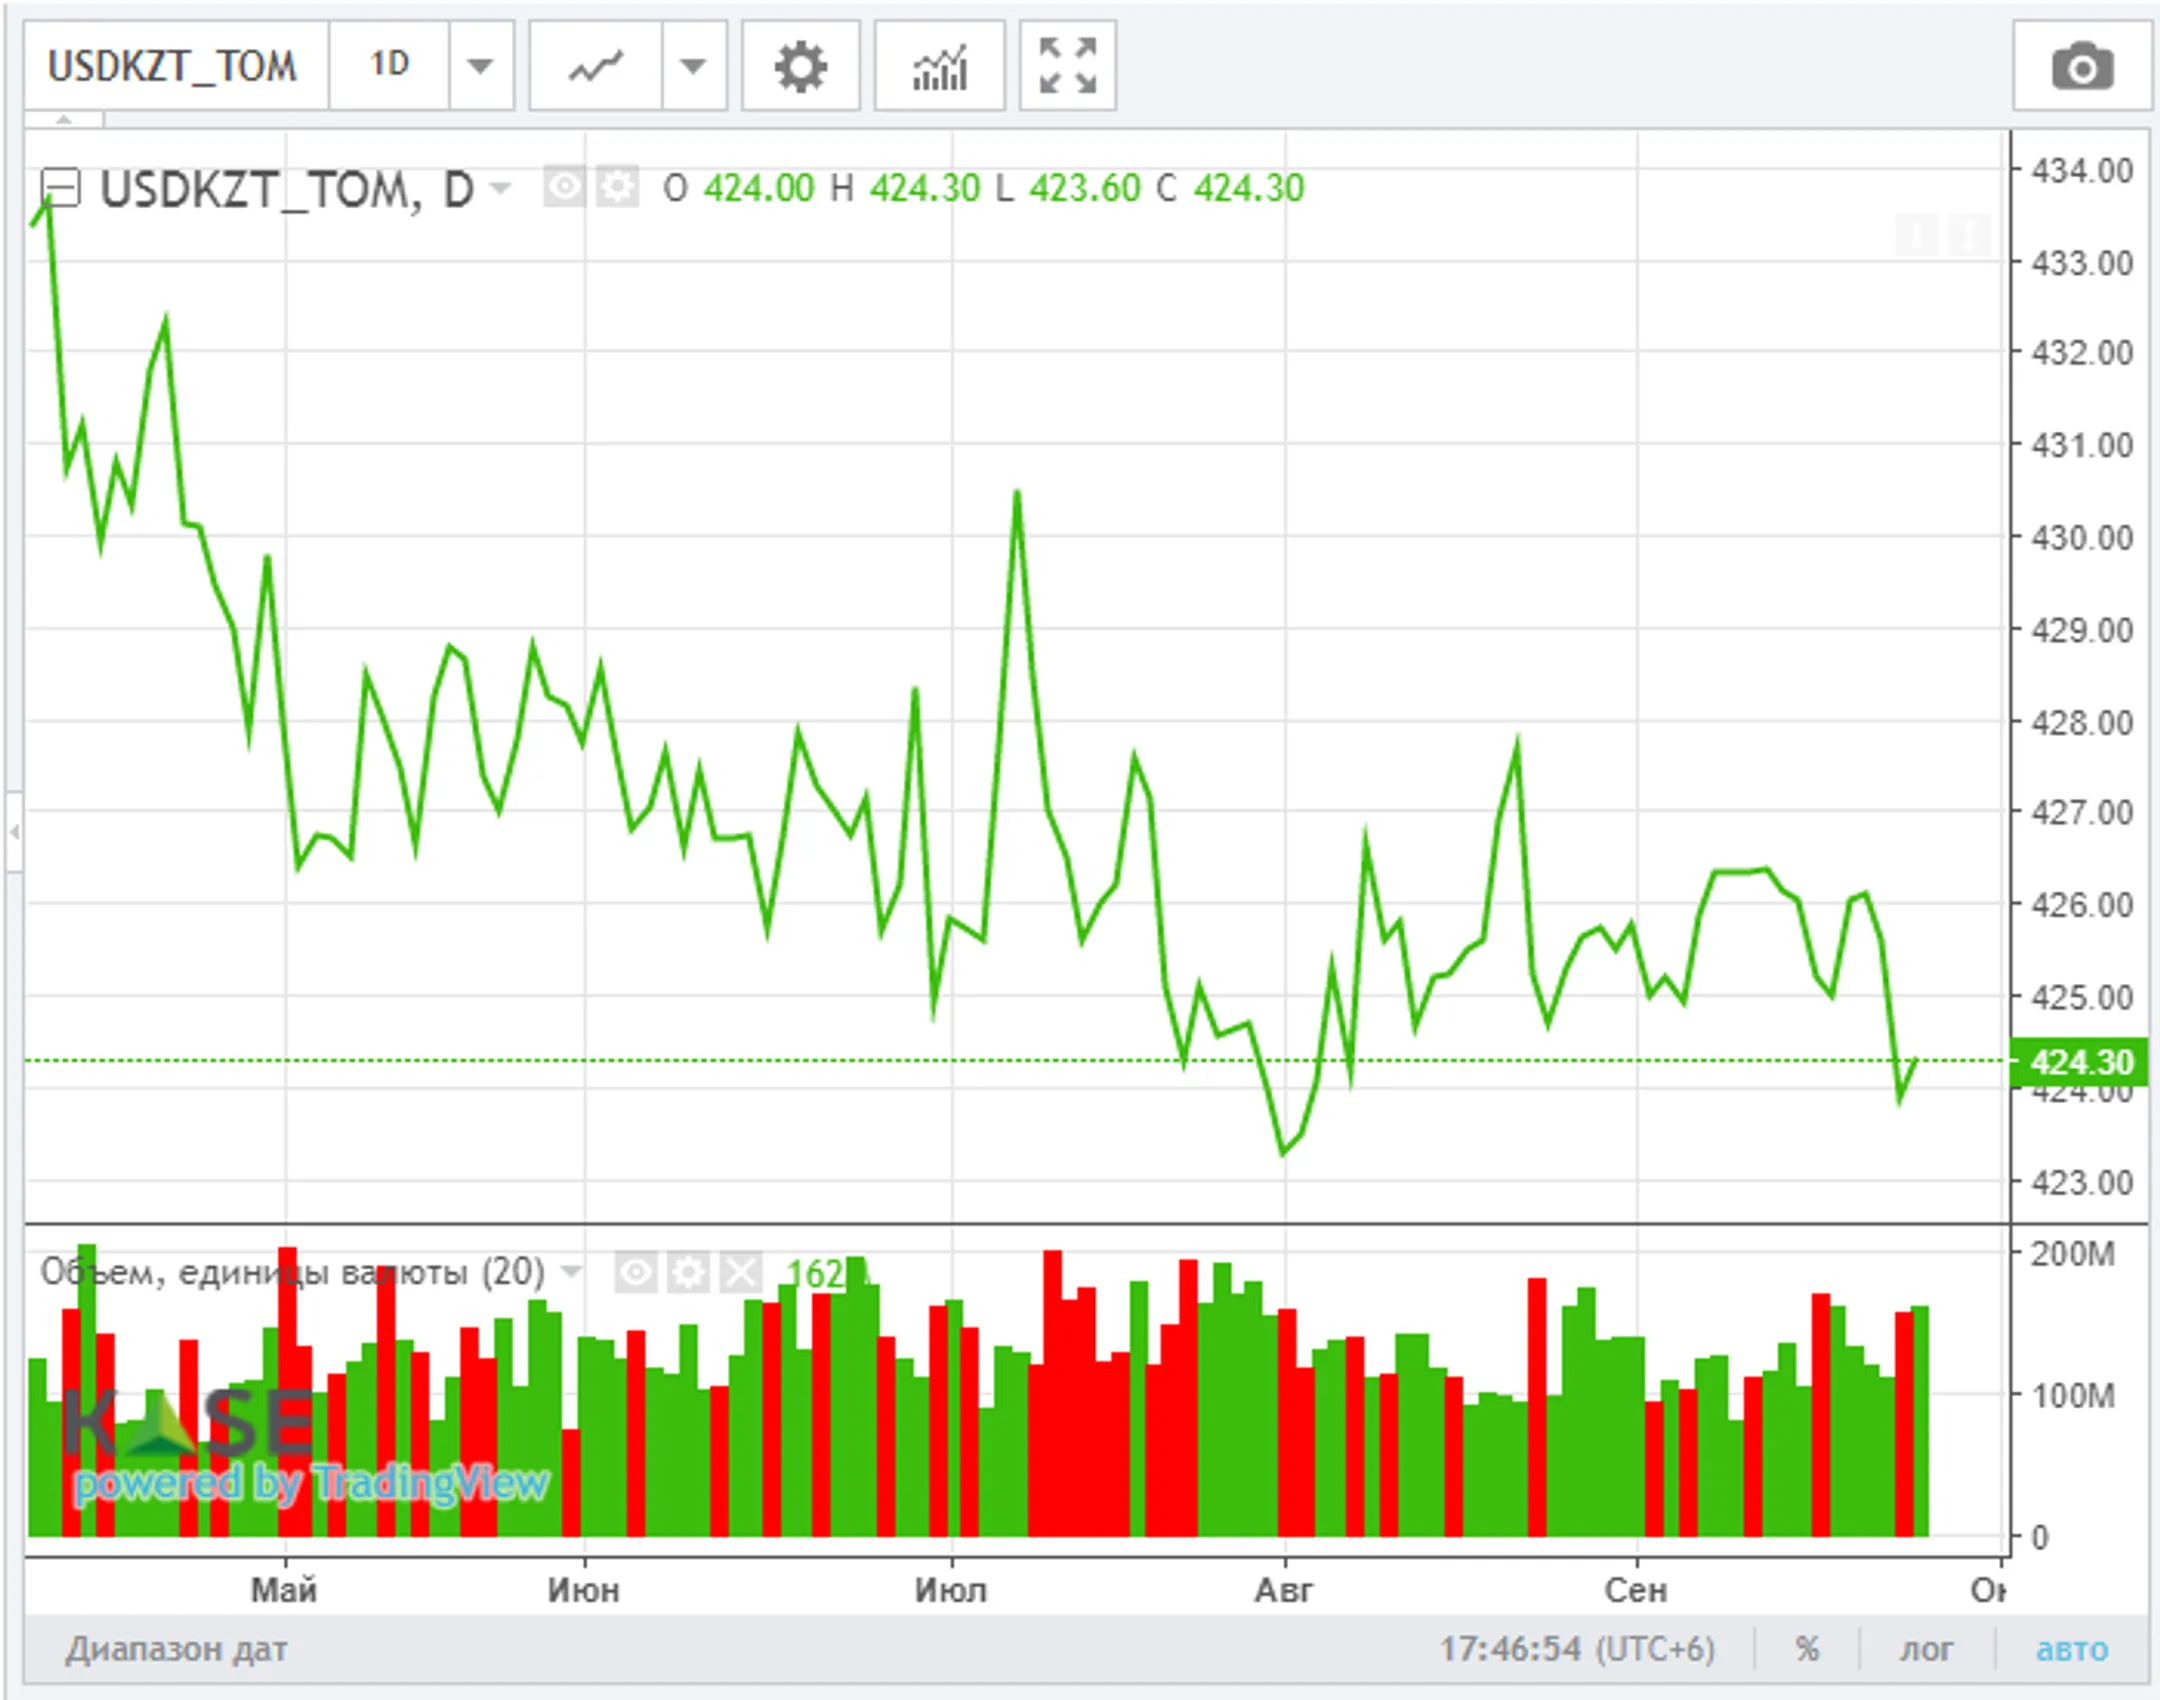Edit the USDKZT_TOM symbol field
The width and height of the screenshot is (2160, 1700).
[173, 67]
